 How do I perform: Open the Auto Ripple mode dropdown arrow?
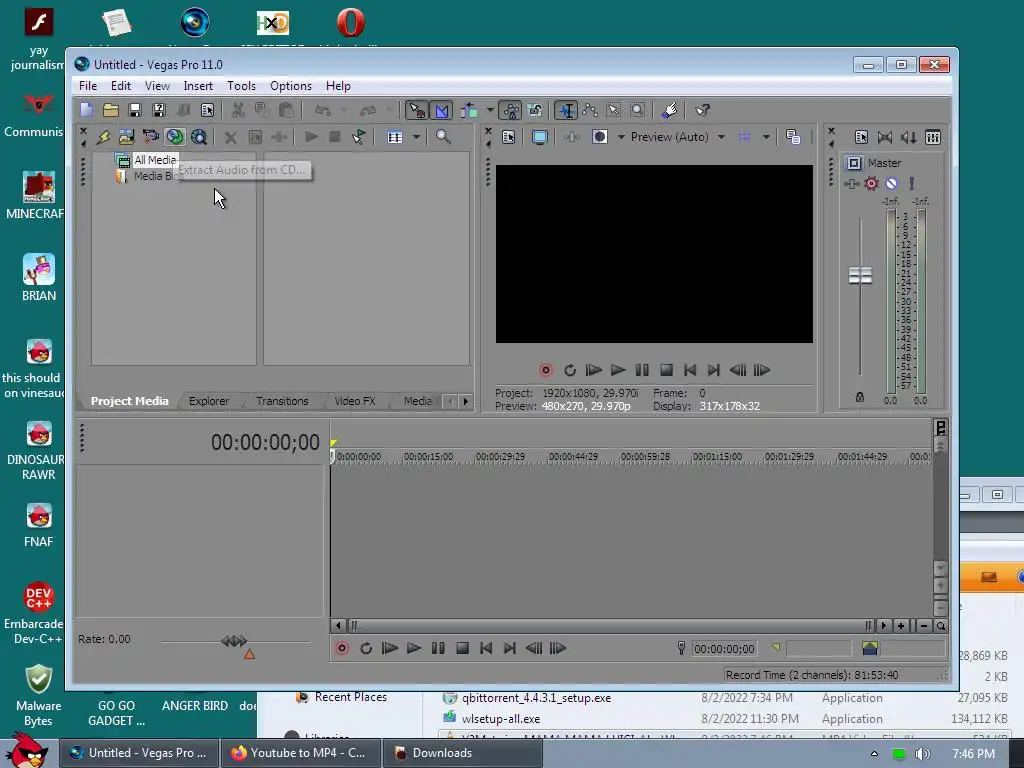pyautogui.click(x=490, y=110)
